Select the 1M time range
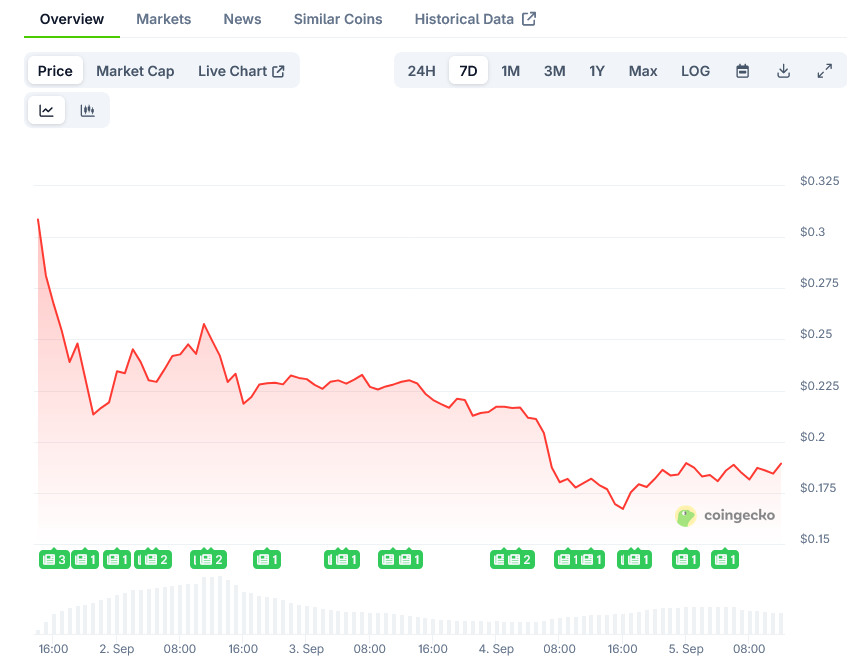 (510, 71)
